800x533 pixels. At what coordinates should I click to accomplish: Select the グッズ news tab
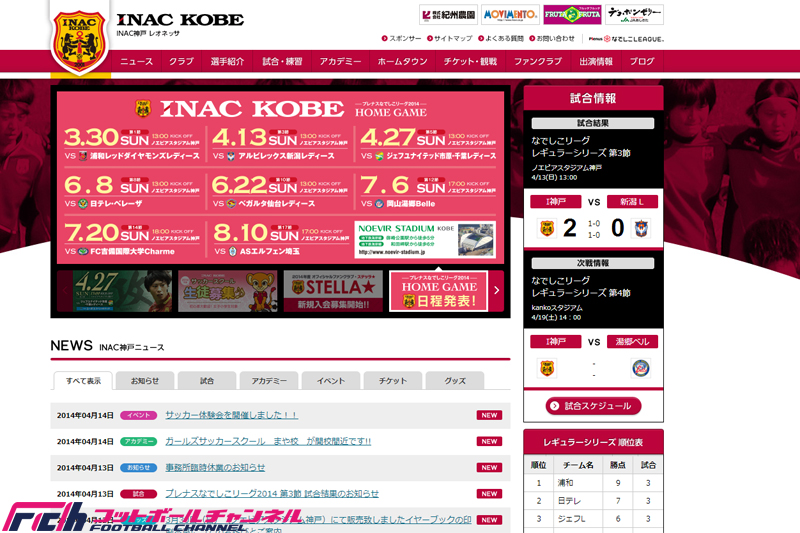[x=455, y=380]
